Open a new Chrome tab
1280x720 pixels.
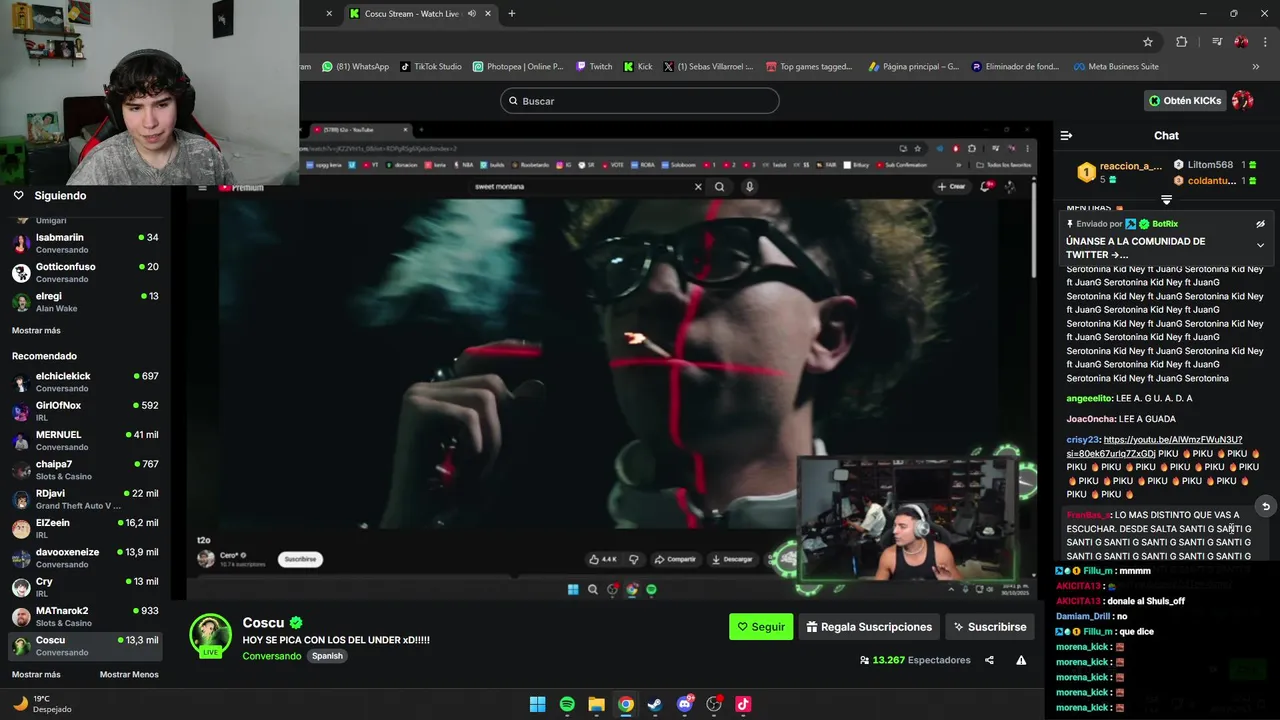point(512,14)
